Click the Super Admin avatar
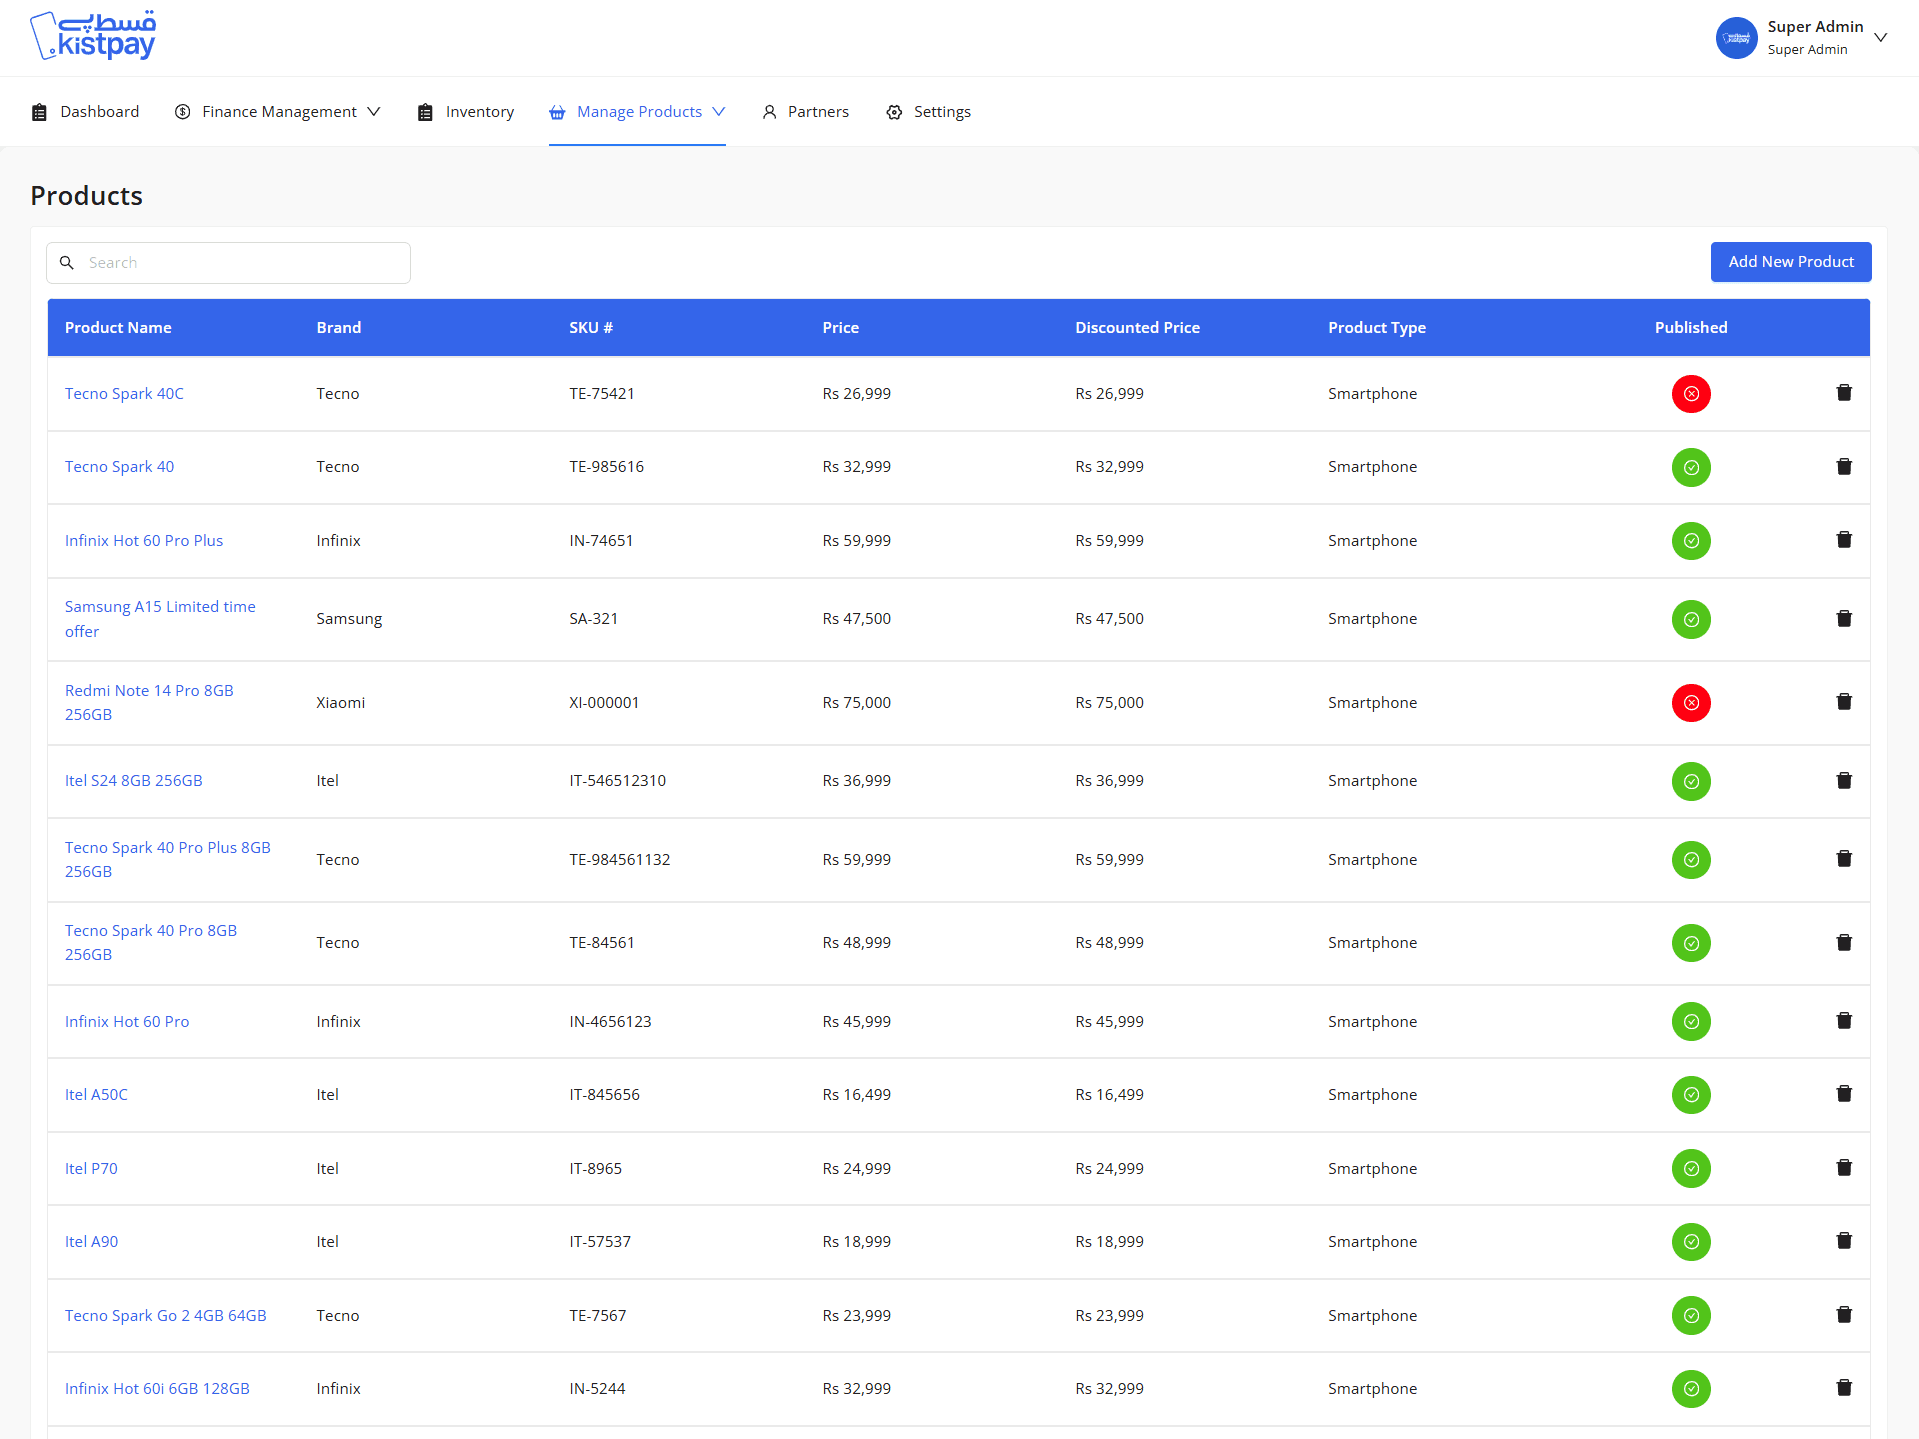The height and width of the screenshot is (1439, 1919). click(1736, 38)
